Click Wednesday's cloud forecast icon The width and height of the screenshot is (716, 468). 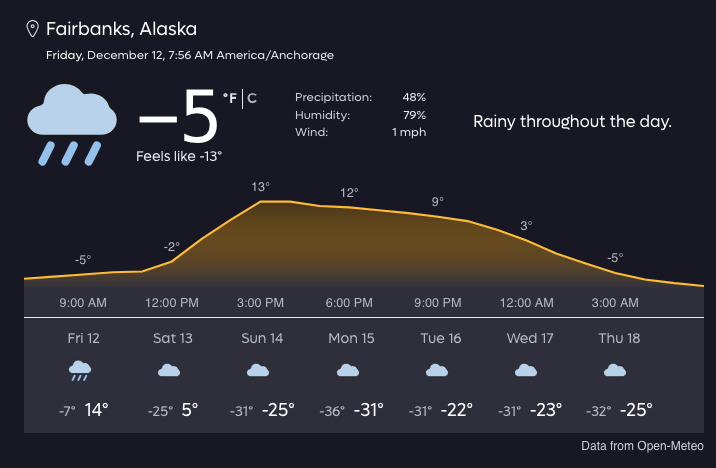525,371
